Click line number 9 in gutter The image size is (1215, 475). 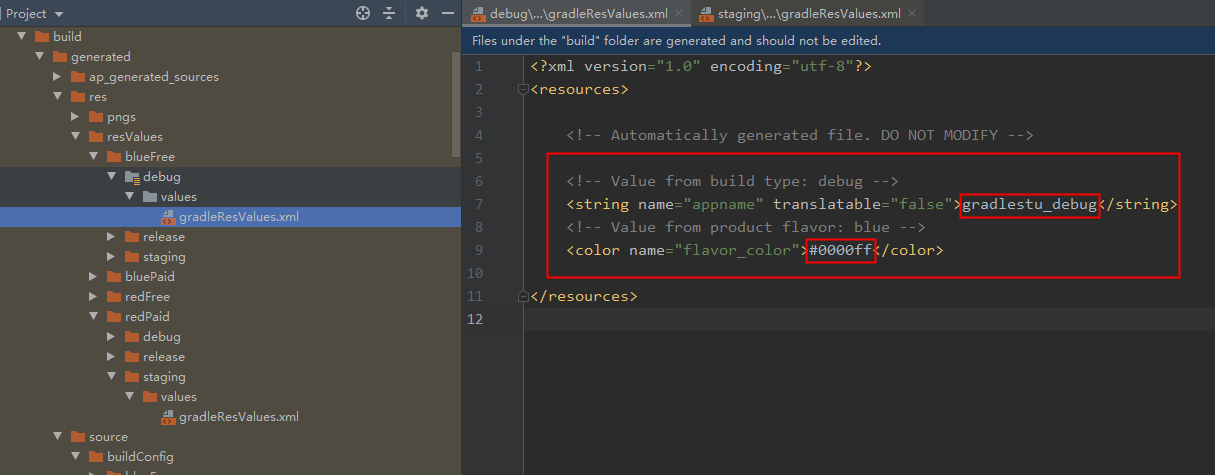pyautogui.click(x=479, y=250)
